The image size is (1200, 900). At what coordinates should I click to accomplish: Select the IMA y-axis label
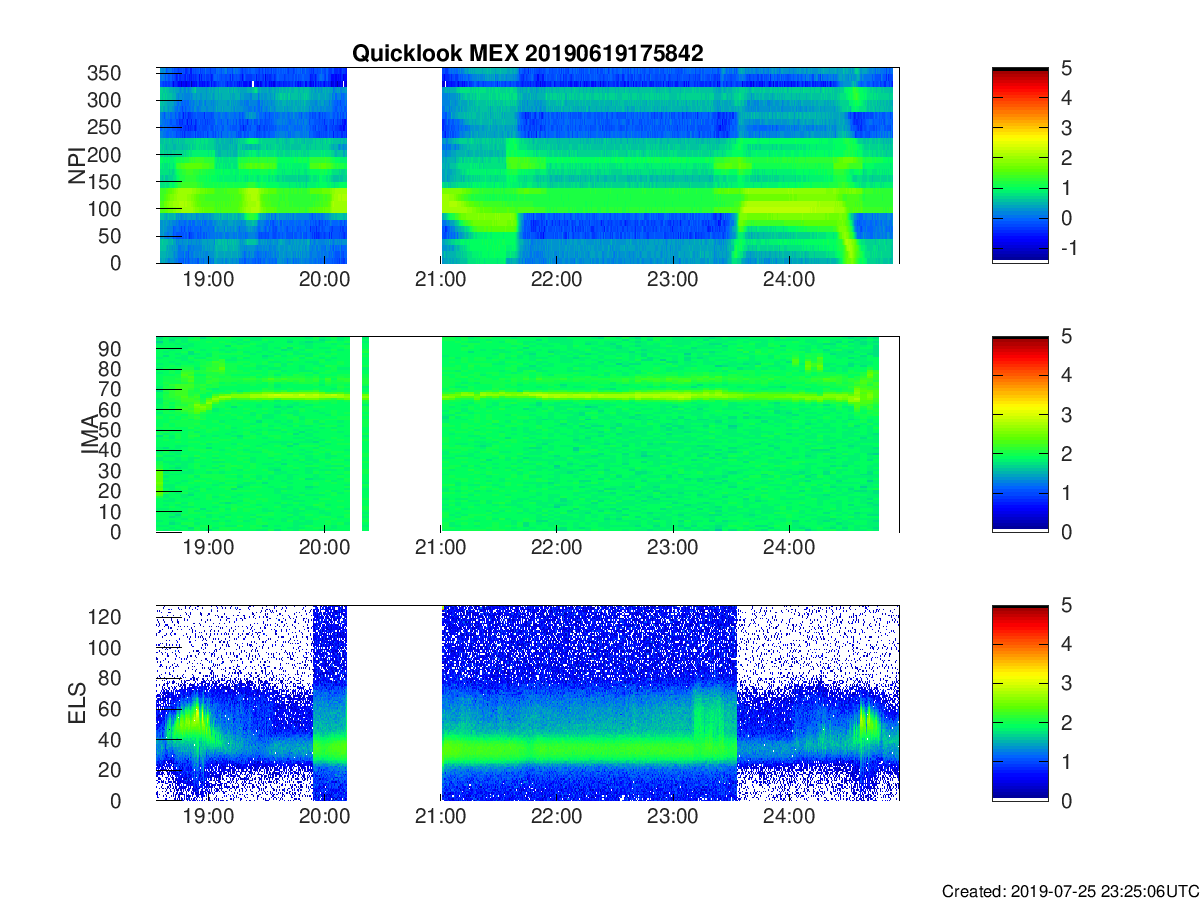tap(90, 434)
